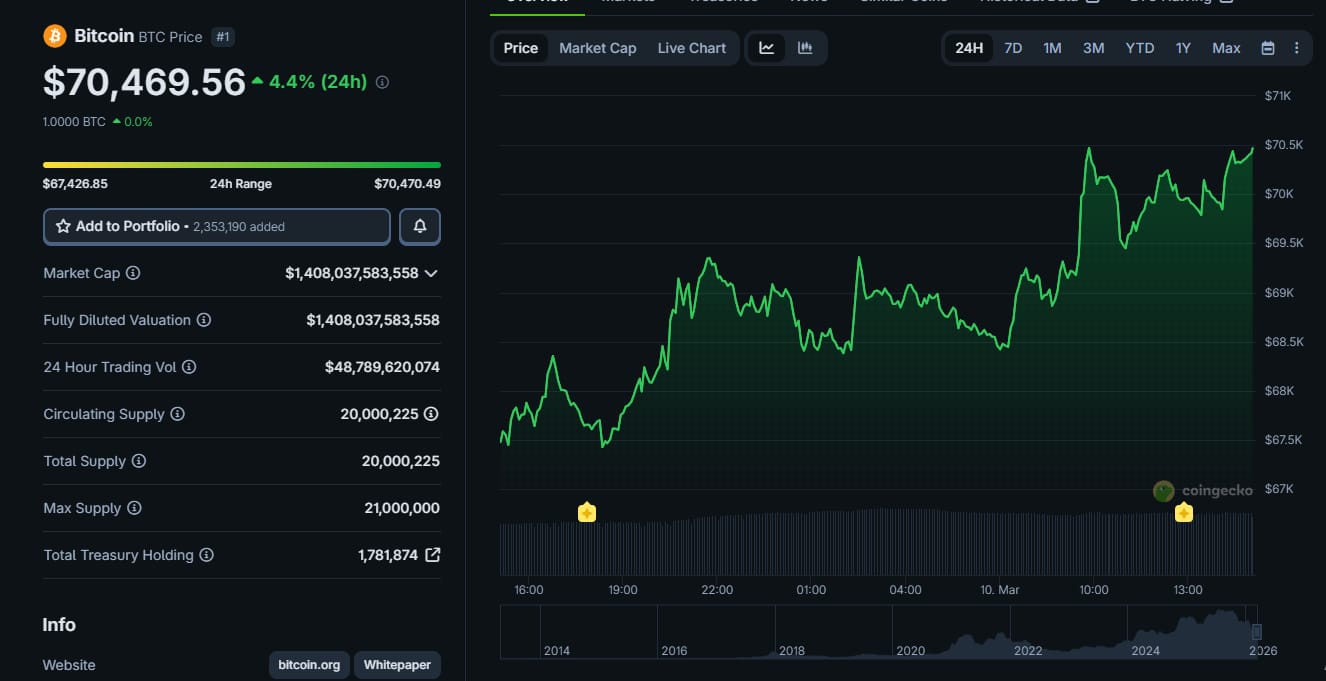Click info icon right of 20,000,225 circulating value
The image size is (1326, 681).
click(431, 414)
